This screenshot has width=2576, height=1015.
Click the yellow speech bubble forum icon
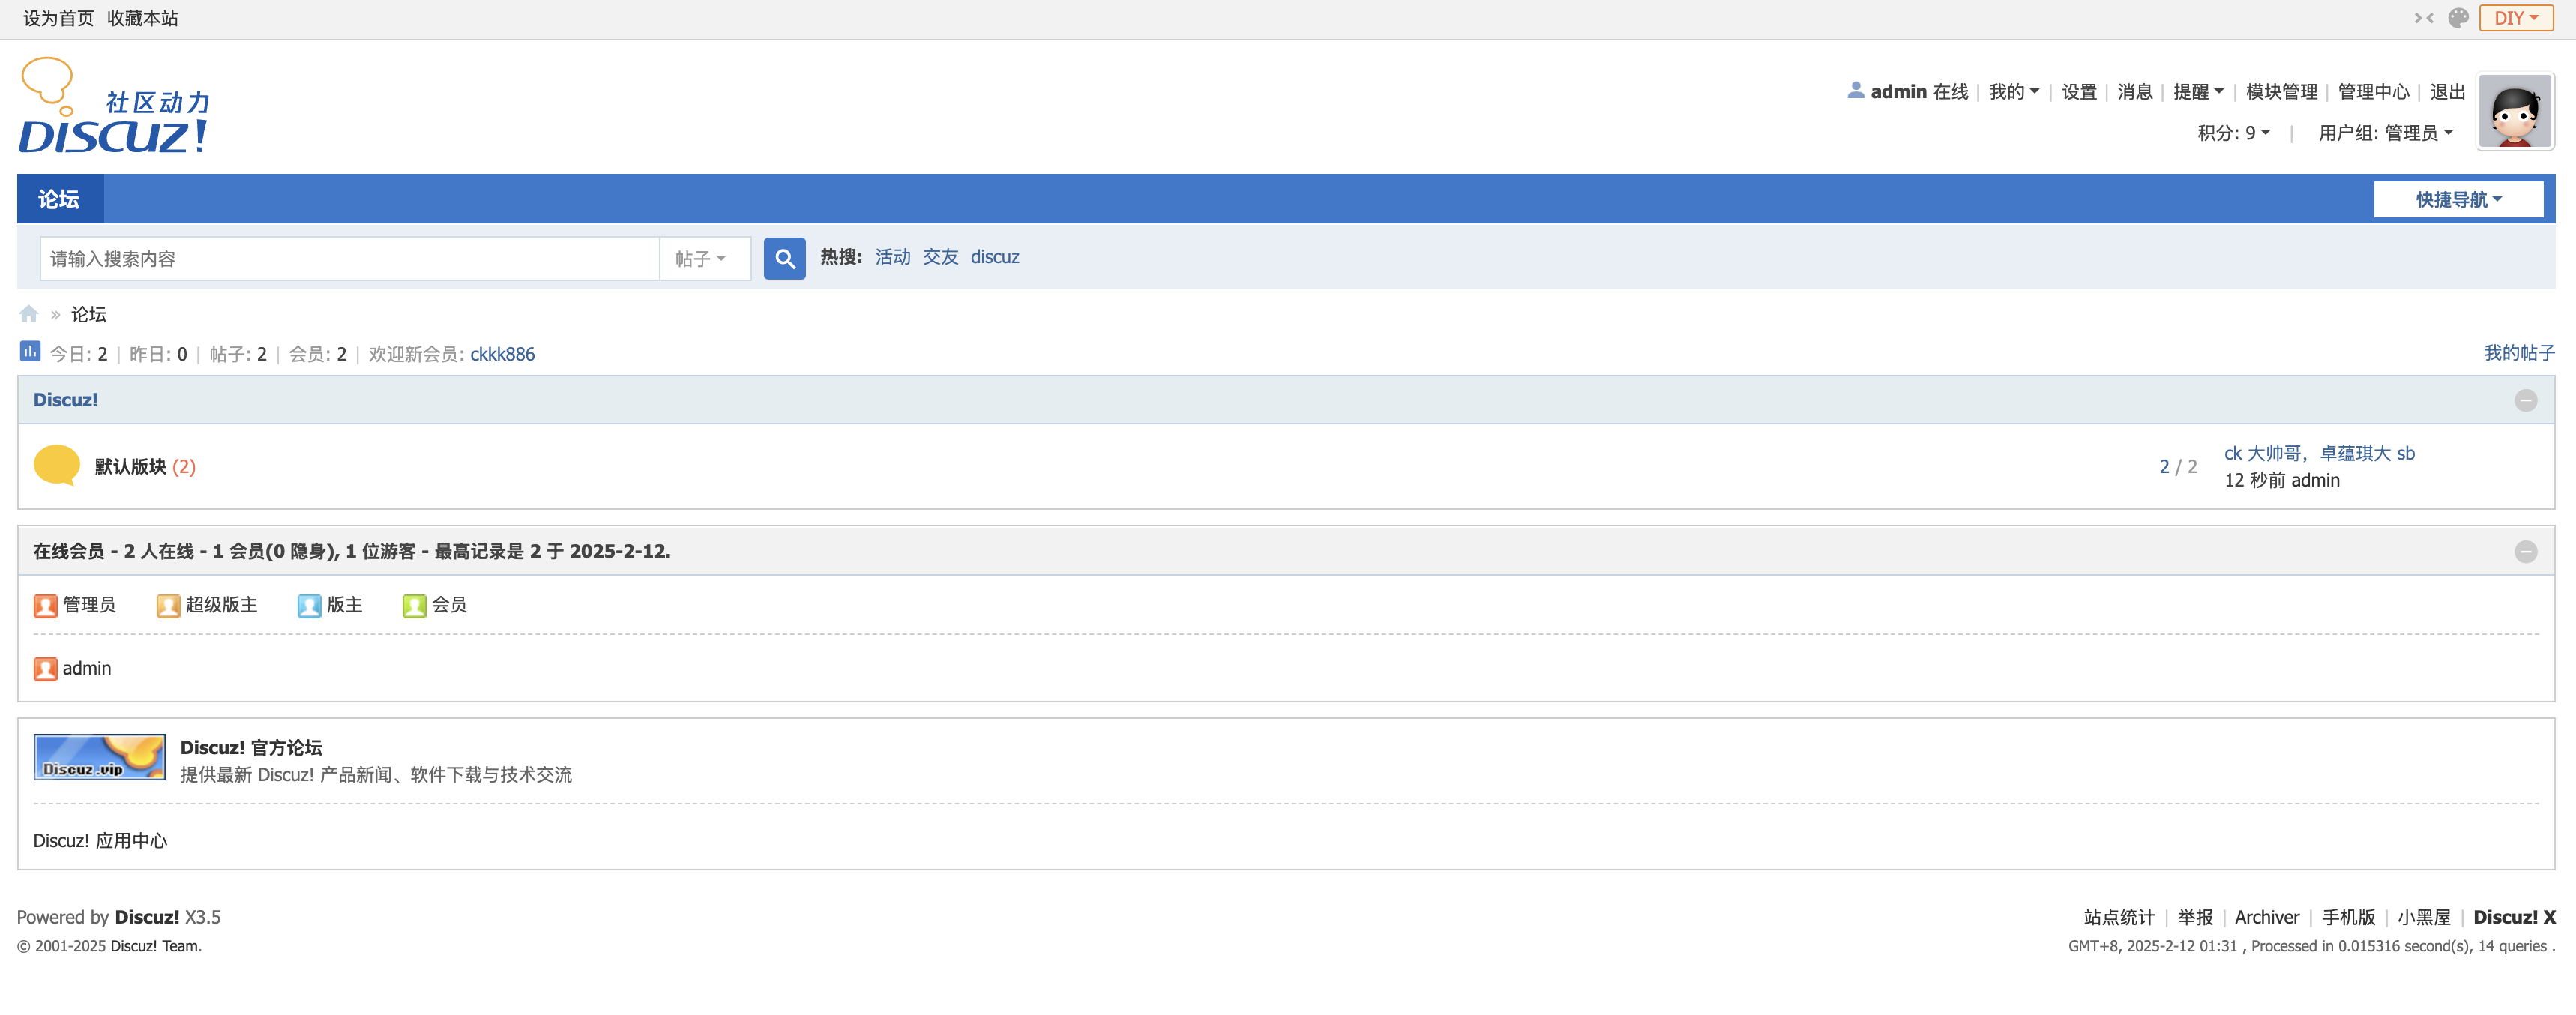(56, 465)
